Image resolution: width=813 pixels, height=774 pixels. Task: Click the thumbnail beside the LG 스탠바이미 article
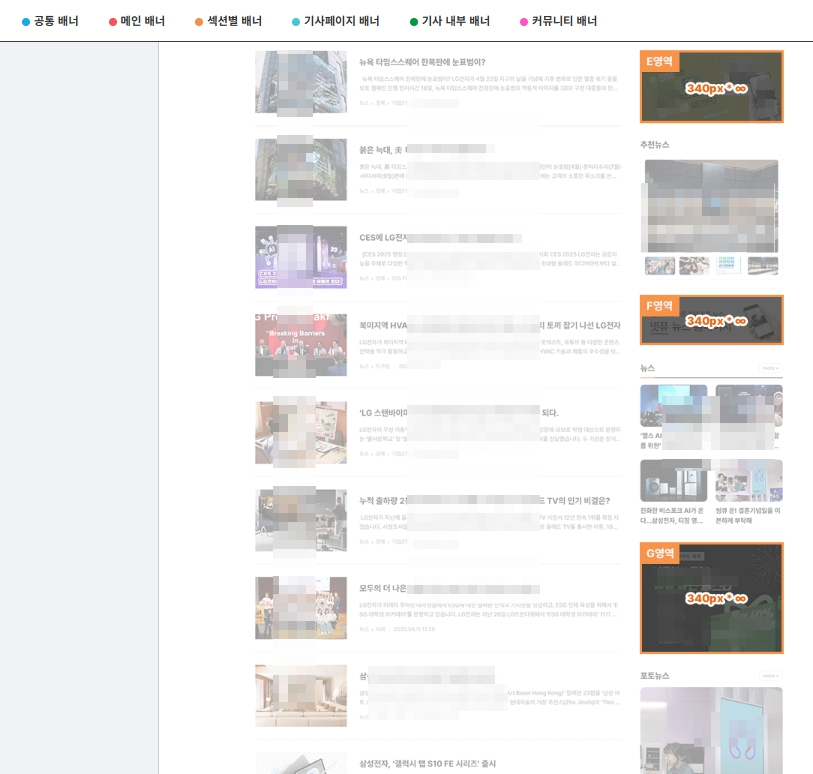click(301, 432)
